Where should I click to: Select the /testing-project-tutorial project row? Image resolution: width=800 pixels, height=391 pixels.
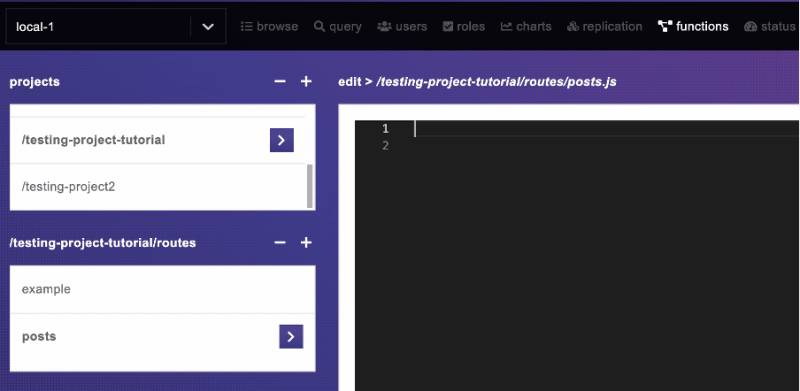pos(158,140)
